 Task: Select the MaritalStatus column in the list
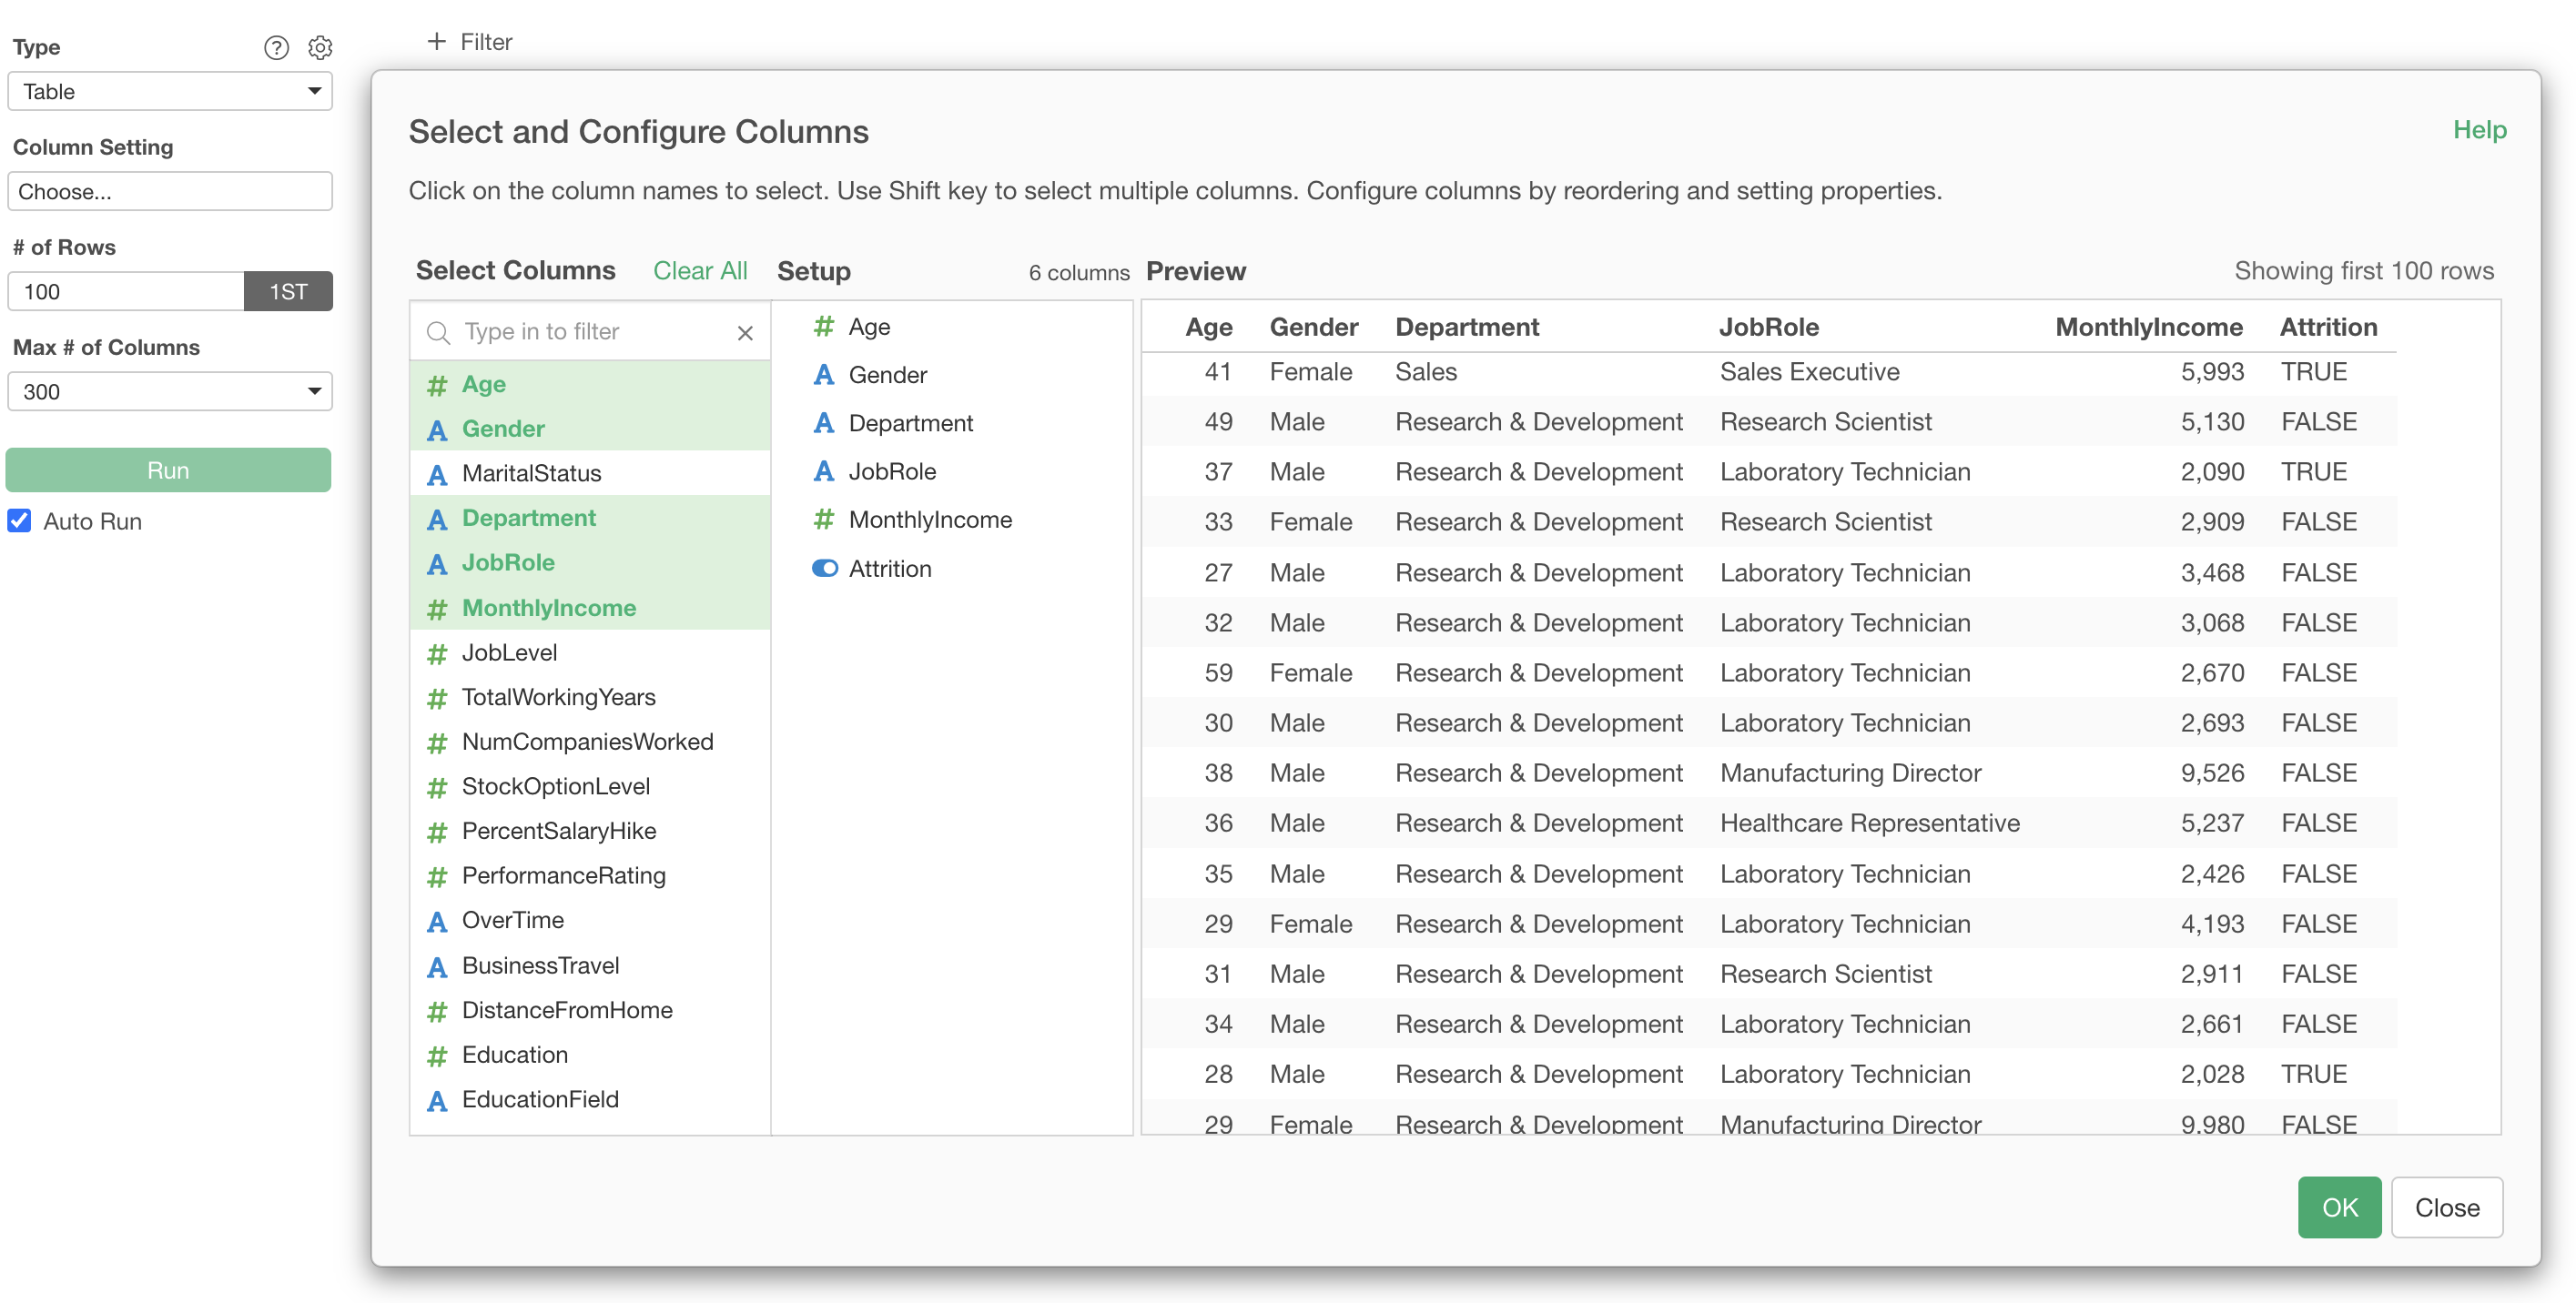click(531, 473)
